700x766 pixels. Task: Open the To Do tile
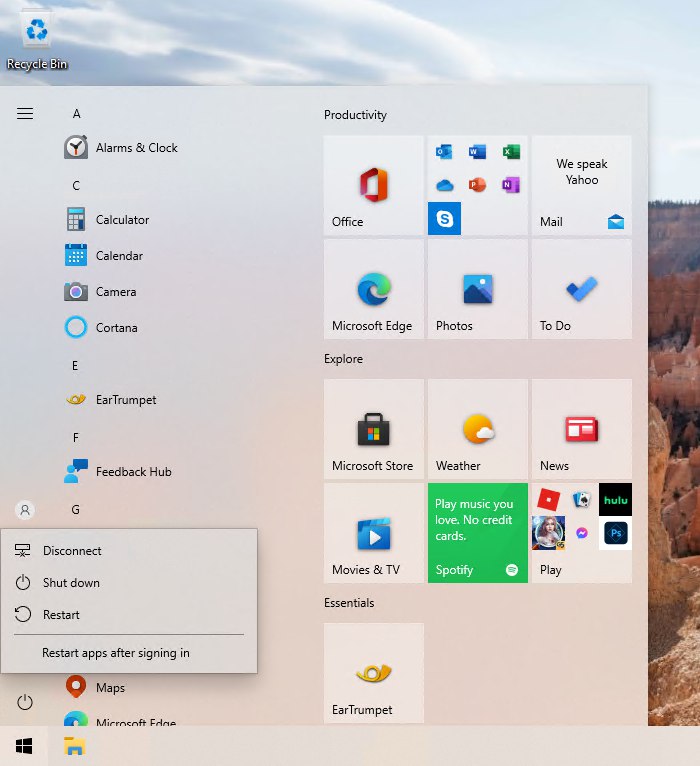(x=582, y=289)
